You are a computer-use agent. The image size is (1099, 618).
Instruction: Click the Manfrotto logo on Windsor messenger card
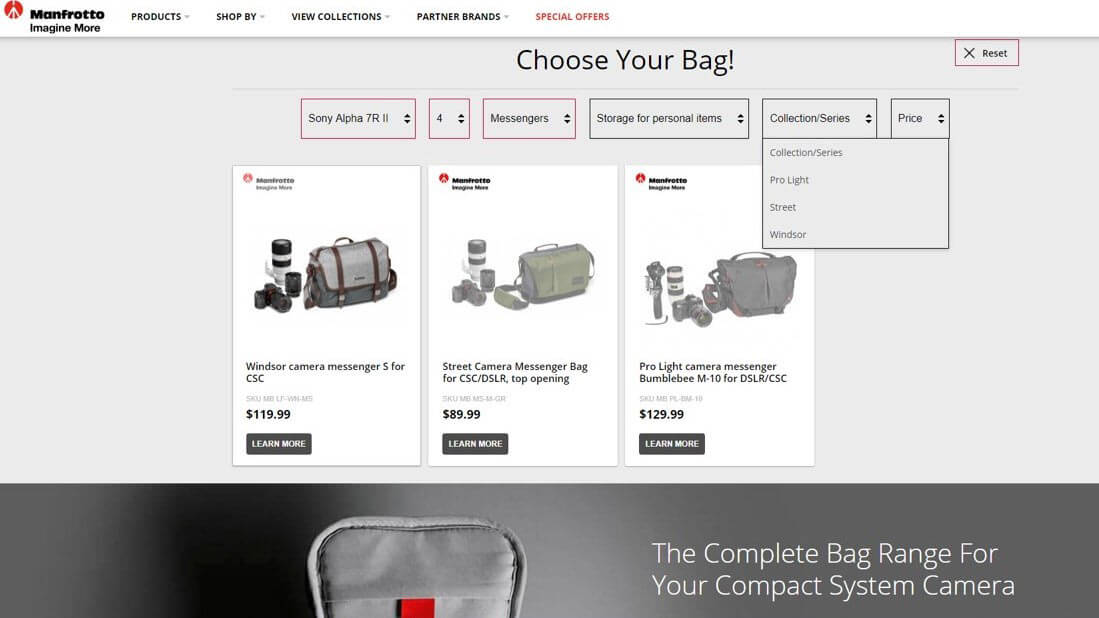268,181
